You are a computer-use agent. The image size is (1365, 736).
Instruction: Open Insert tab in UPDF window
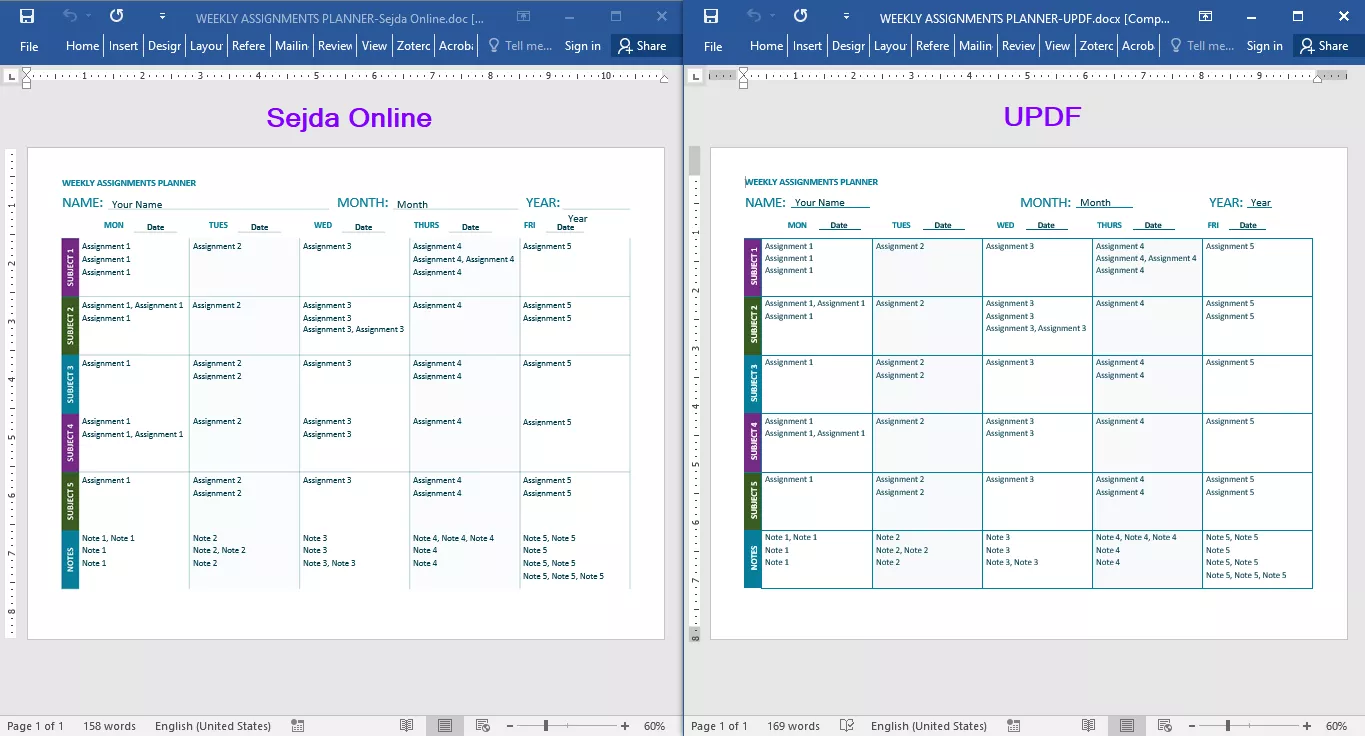[x=807, y=46]
